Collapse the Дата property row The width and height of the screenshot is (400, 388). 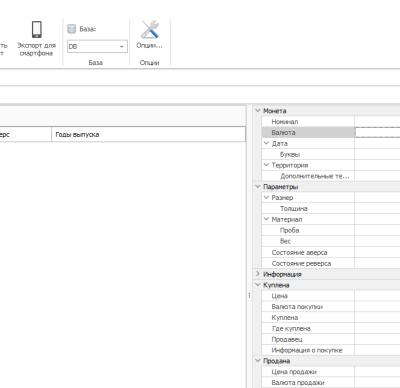pyautogui.click(x=266, y=143)
